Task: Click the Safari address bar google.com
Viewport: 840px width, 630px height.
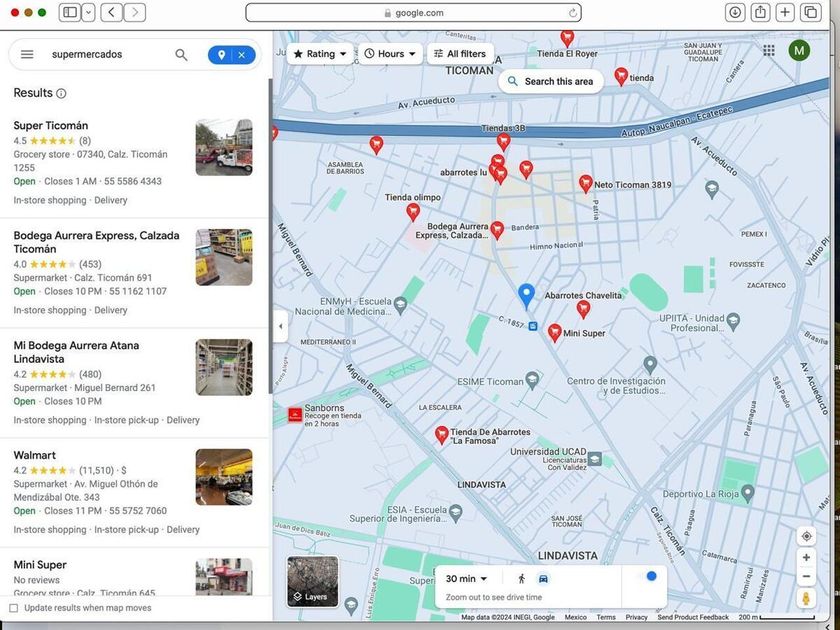Action: [x=413, y=13]
